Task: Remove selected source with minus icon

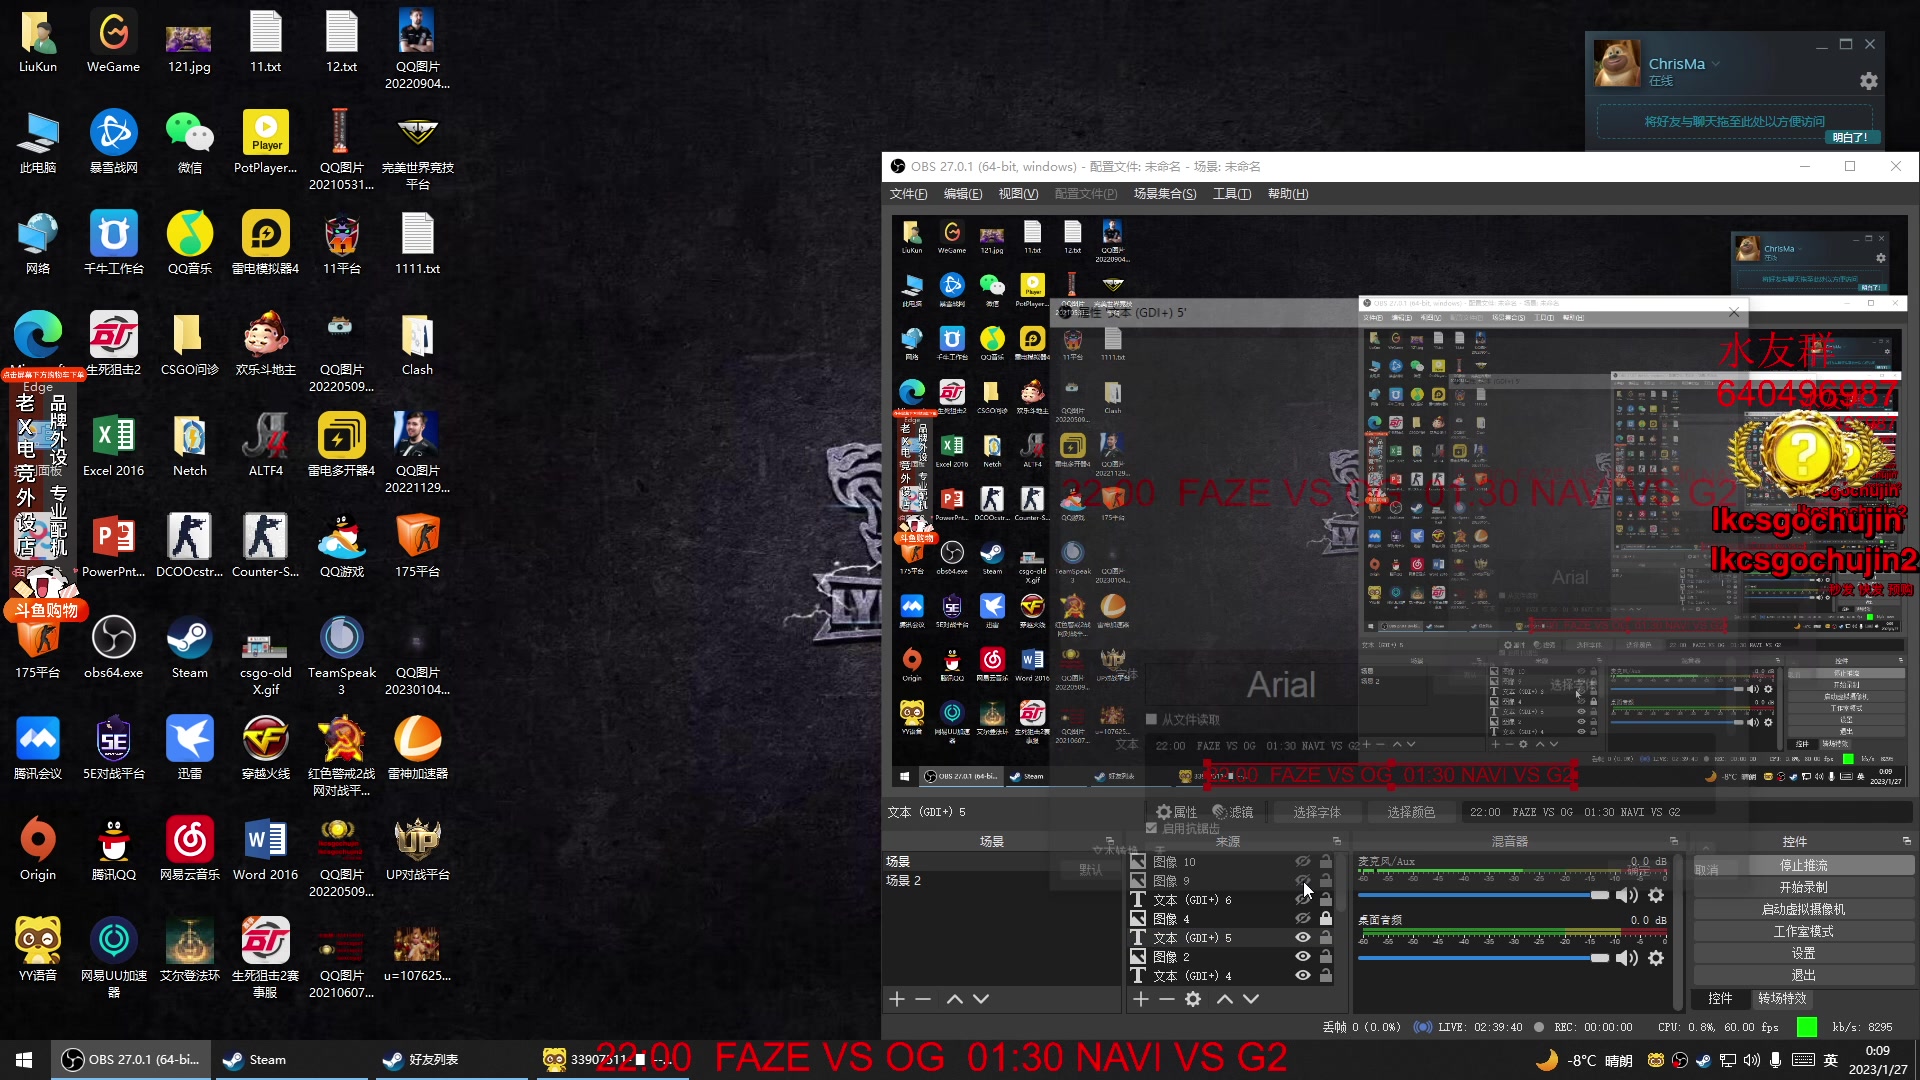Action: tap(1166, 999)
